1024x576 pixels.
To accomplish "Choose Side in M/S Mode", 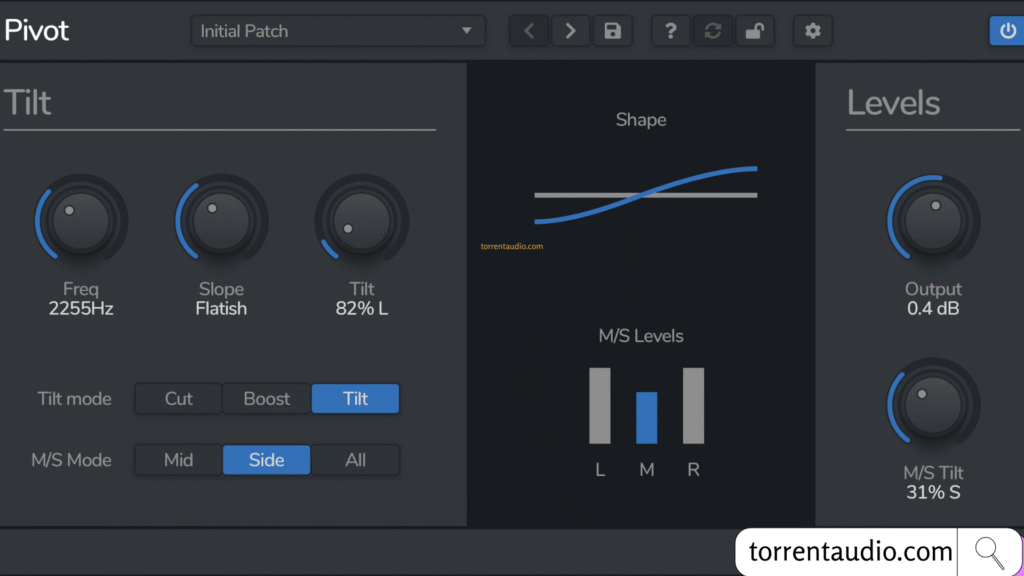I will pyautogui.click(x=266, y=460).
